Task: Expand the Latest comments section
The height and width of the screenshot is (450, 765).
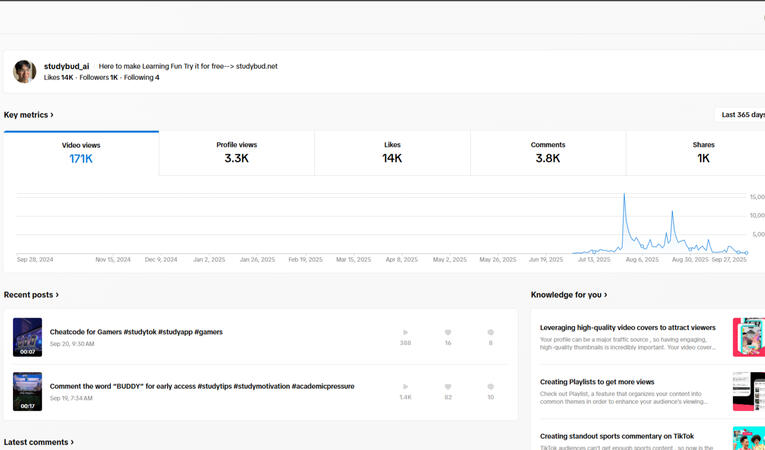Action: [38, 442]
